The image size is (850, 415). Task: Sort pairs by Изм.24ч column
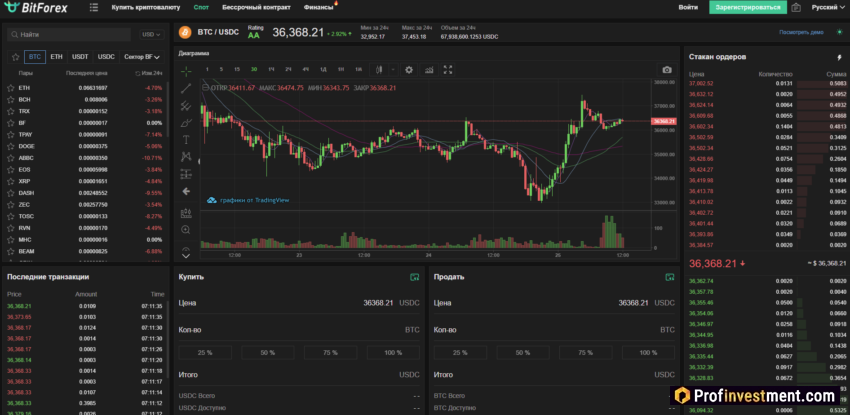point(149,73)
